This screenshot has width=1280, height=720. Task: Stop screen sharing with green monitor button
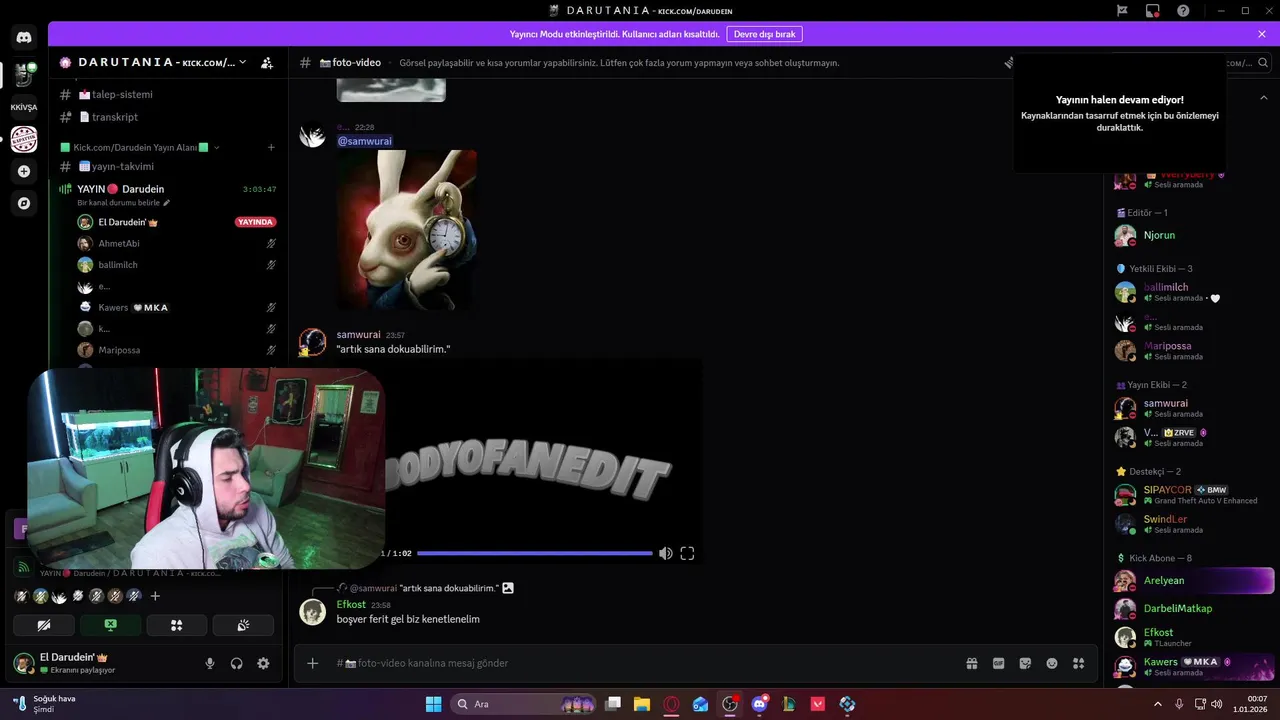tap(110, 625)
